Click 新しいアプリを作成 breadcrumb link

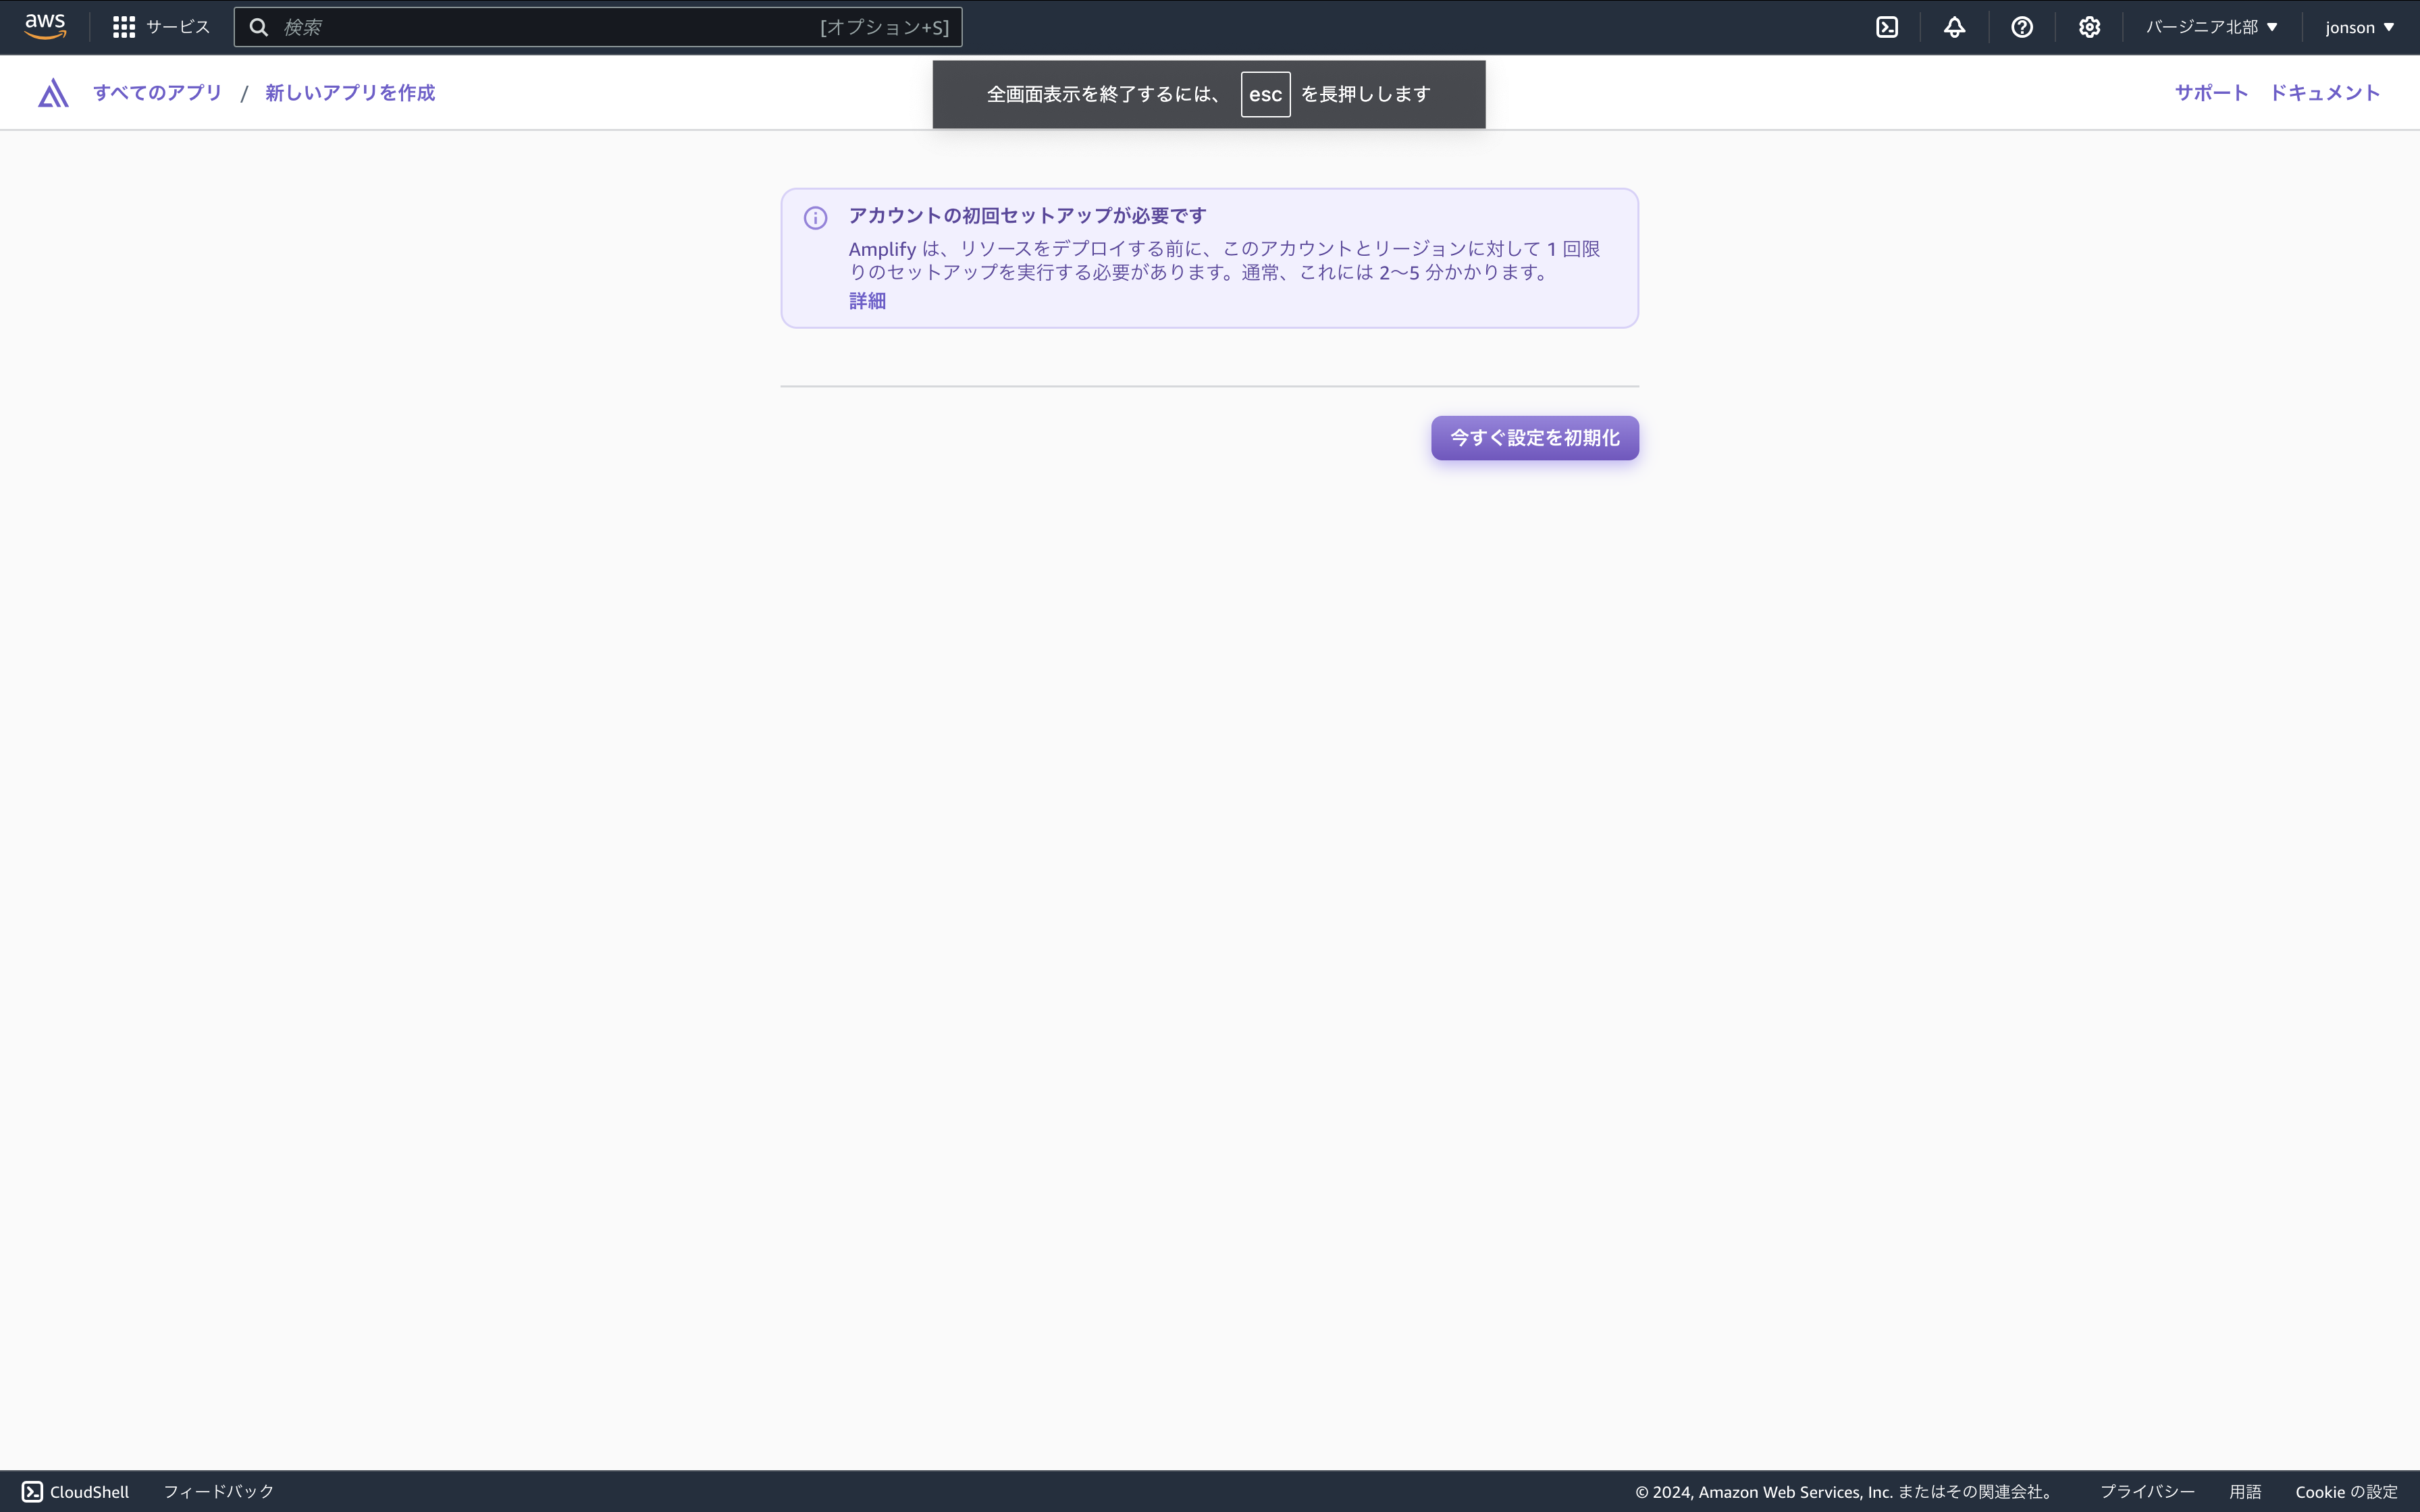350,93
